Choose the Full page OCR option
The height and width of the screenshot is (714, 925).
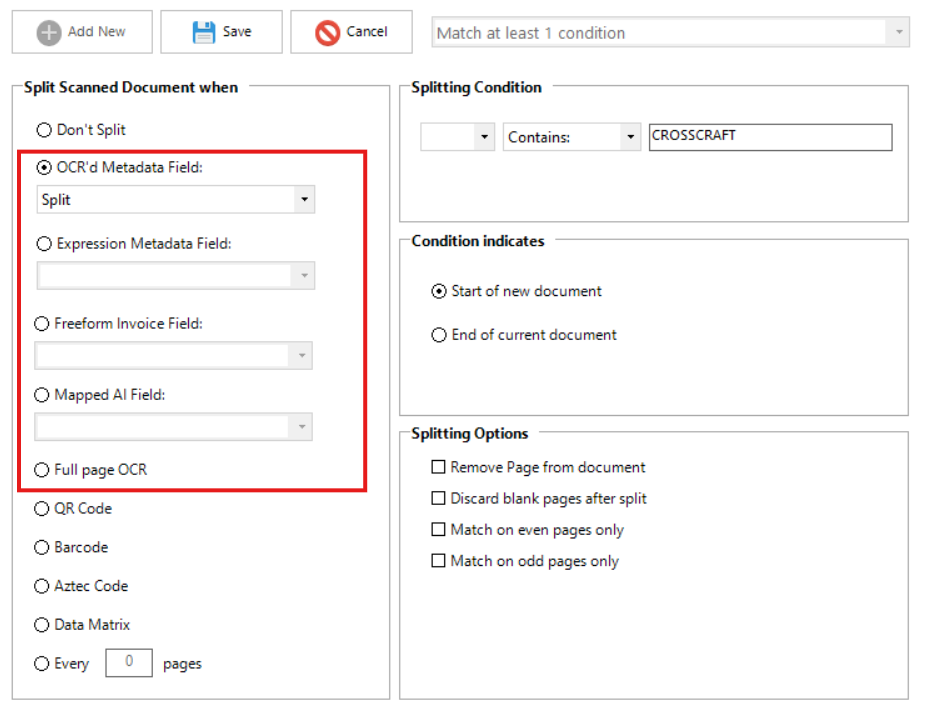tap(43, 470)
